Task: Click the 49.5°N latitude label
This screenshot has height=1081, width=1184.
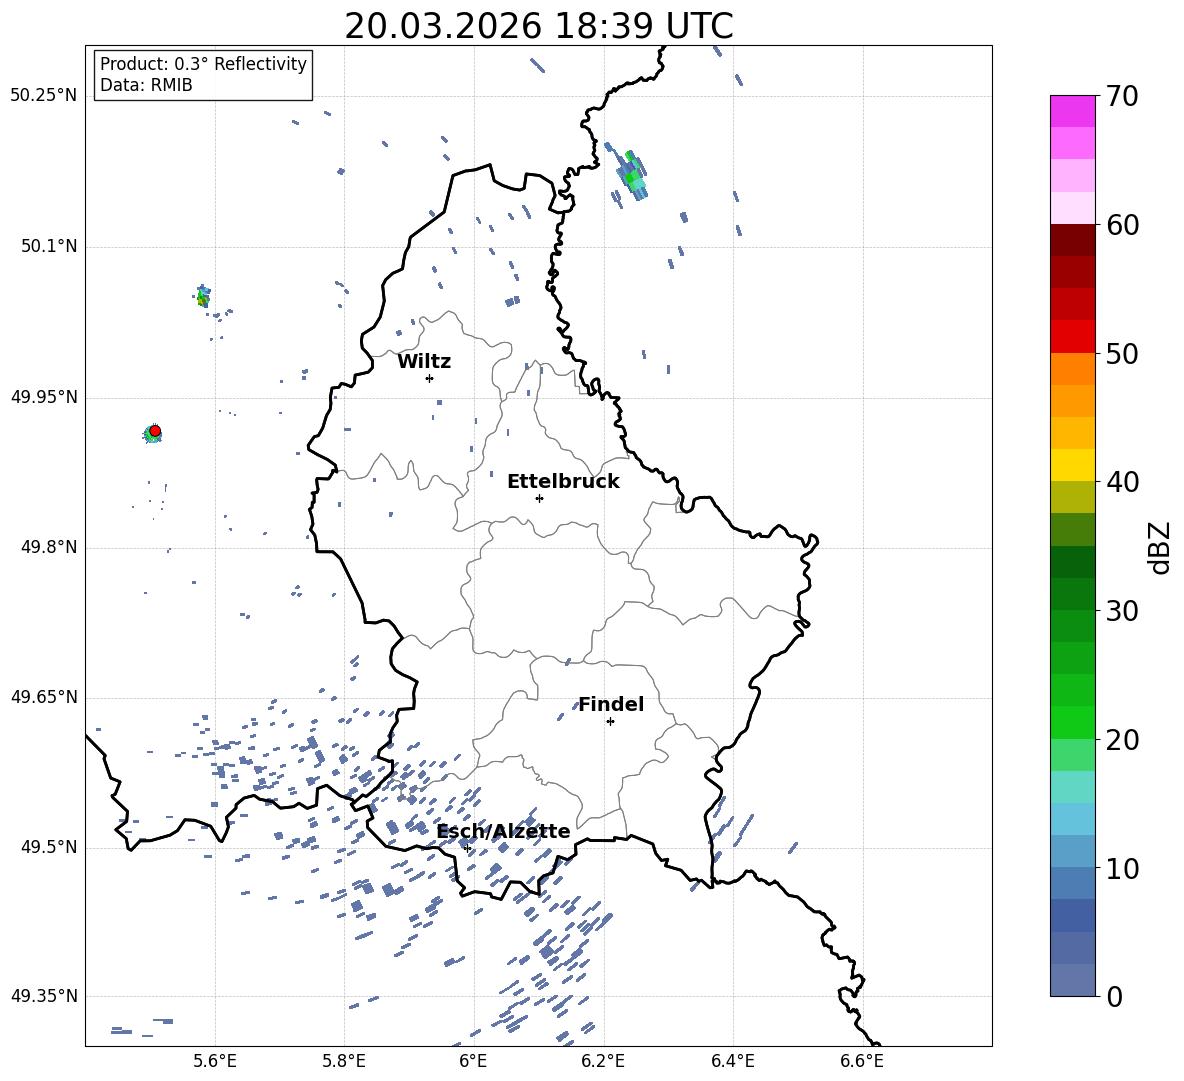Action: pos(49,847)
